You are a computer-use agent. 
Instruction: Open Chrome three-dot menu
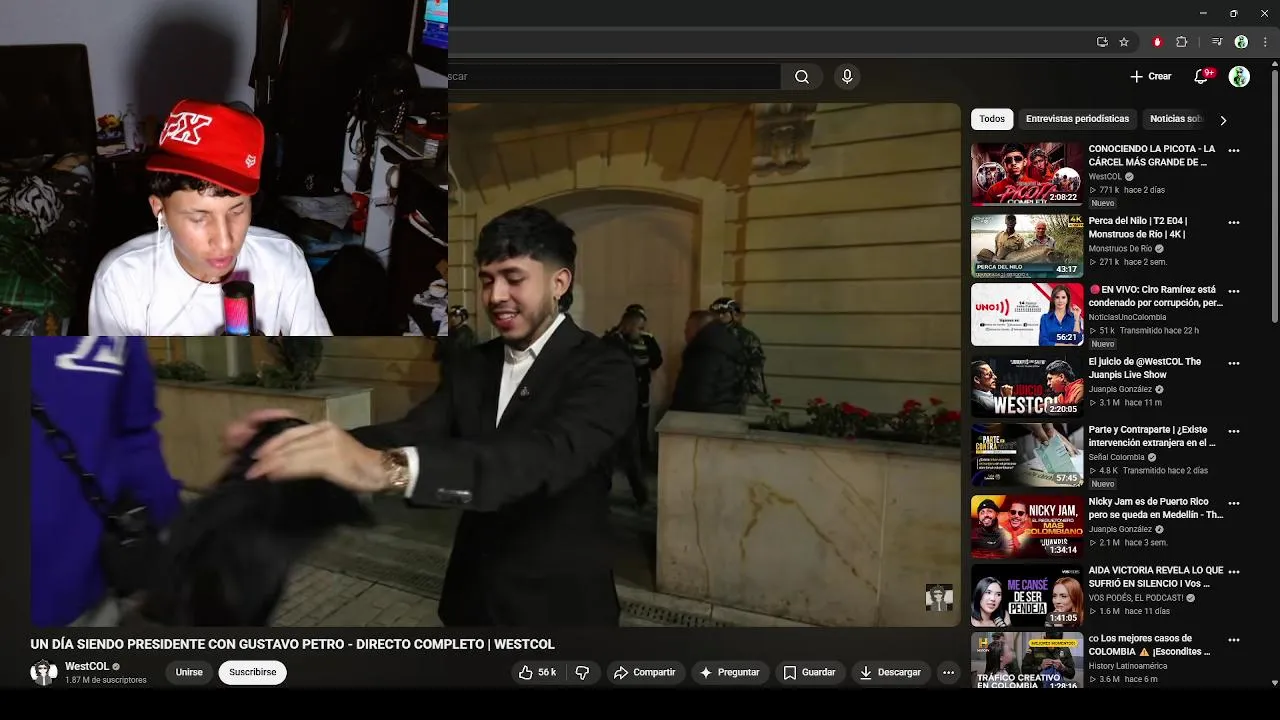coord(1265,42)
